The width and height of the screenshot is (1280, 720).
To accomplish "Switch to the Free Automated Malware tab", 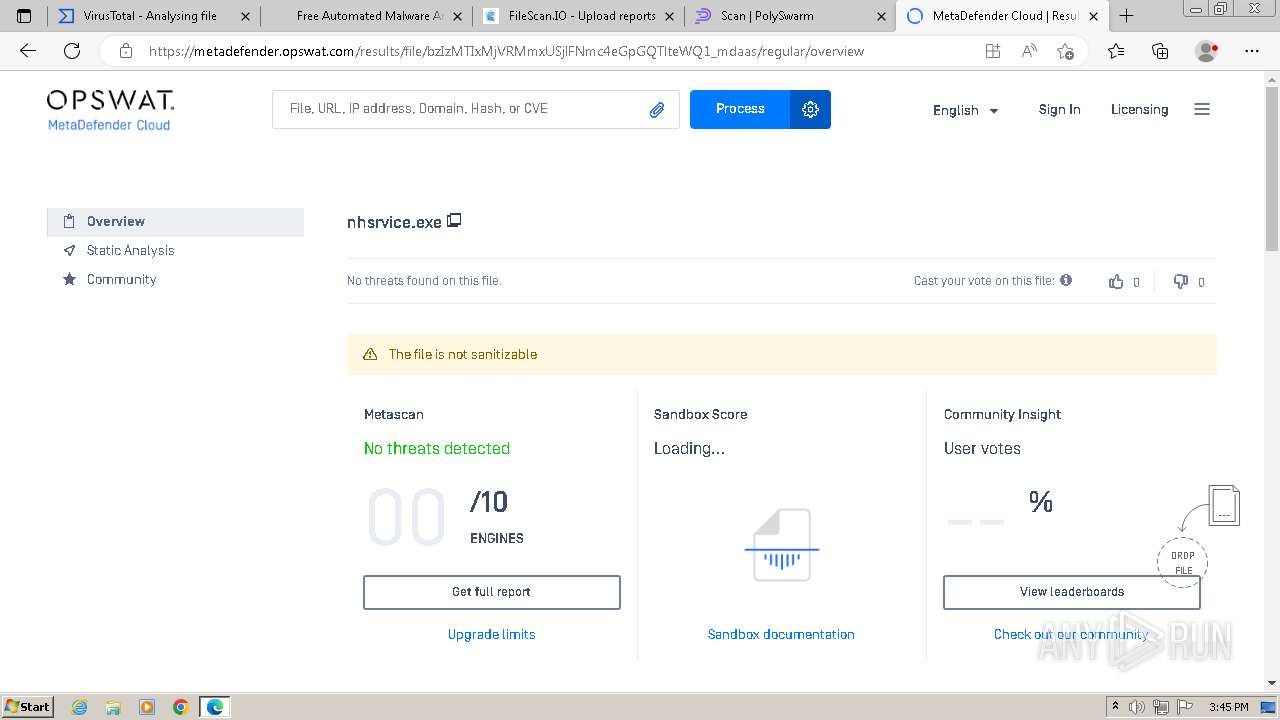I will tap(368, 16).
